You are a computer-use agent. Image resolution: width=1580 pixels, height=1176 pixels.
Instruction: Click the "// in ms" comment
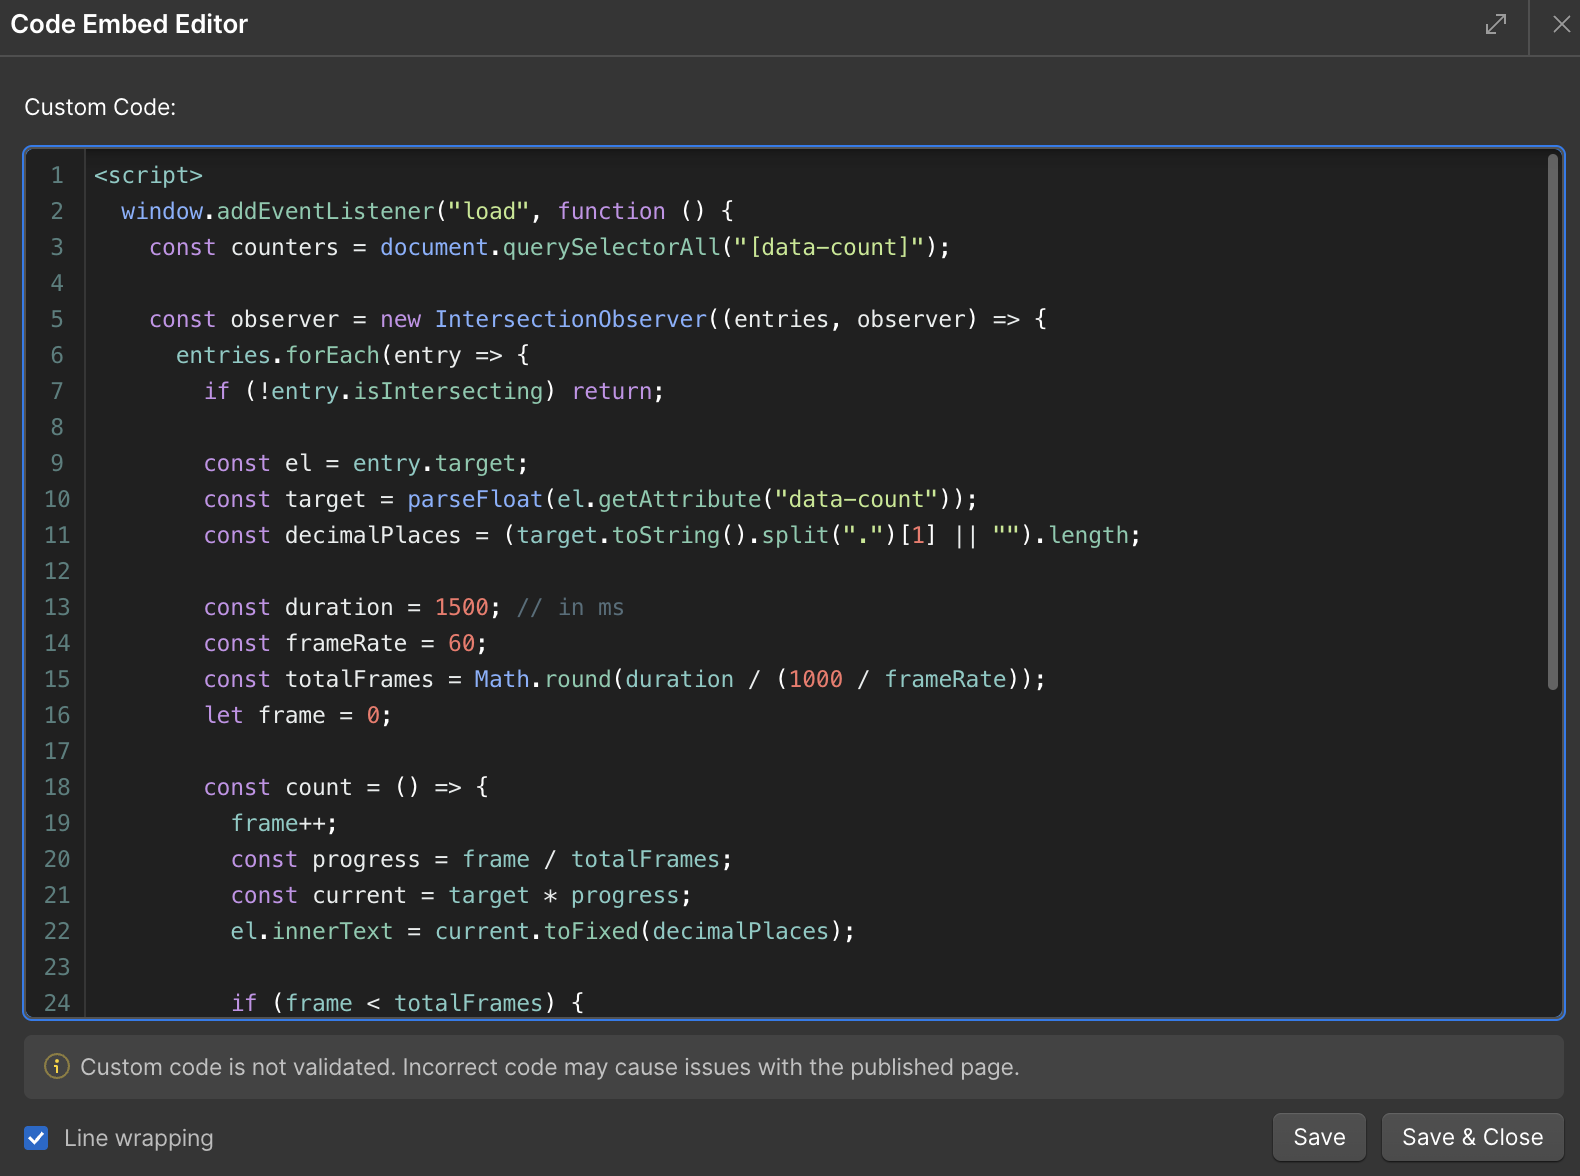[571, 607]
